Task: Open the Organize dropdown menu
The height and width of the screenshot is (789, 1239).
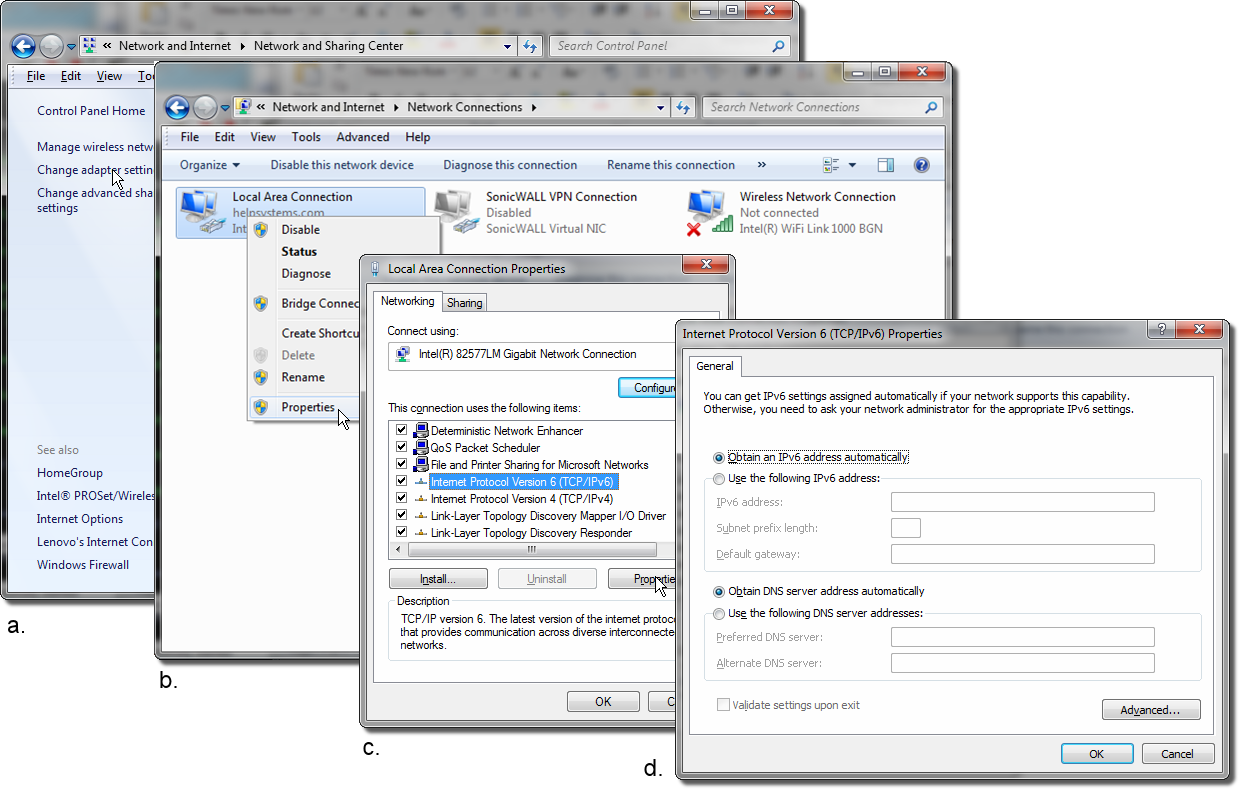Action: tap(209, 165)
